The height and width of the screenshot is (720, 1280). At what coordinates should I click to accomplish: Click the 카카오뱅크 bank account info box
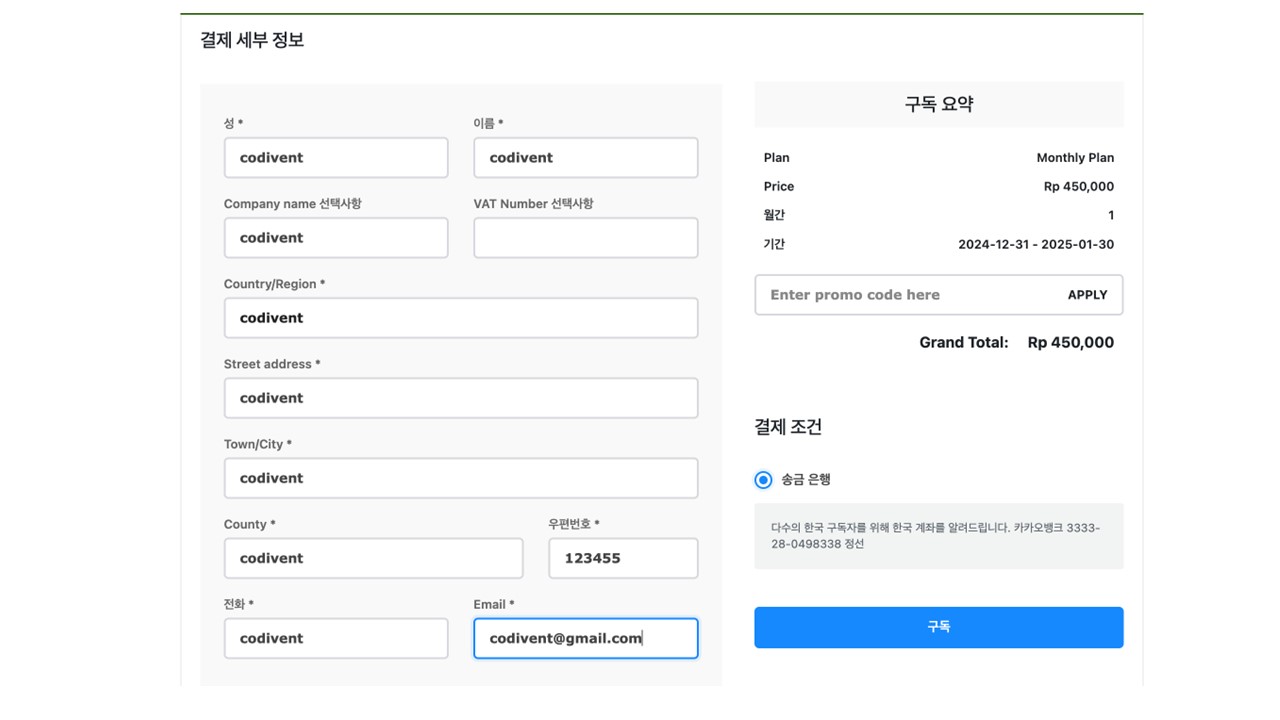pyautogui.click(x=938, y=536)
